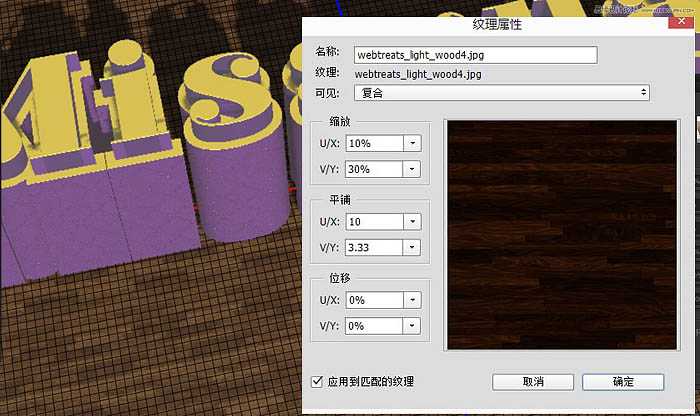Click the 名称 texture name input field
700x416 pixels.
coord(475,55)
